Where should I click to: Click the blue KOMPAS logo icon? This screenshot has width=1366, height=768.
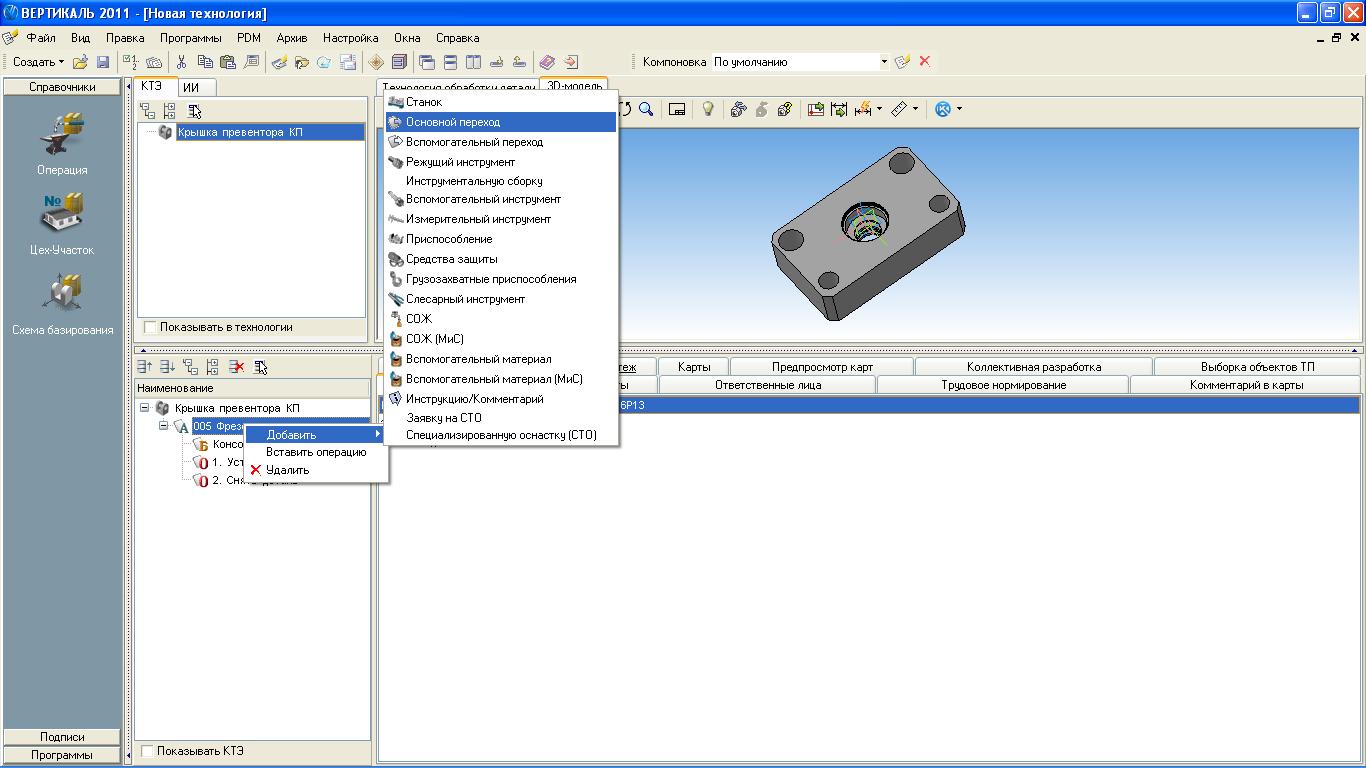point(943,109)
